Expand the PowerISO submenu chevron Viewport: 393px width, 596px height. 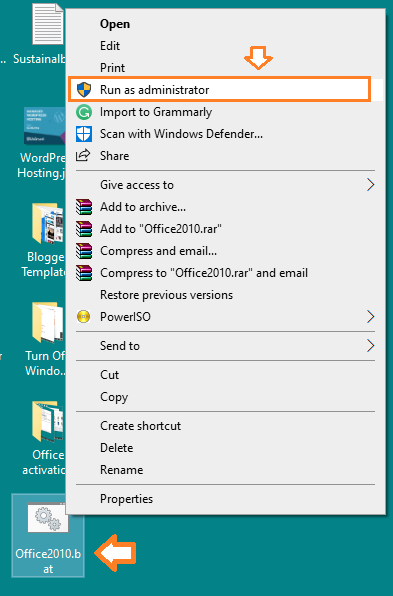(371, 317)
